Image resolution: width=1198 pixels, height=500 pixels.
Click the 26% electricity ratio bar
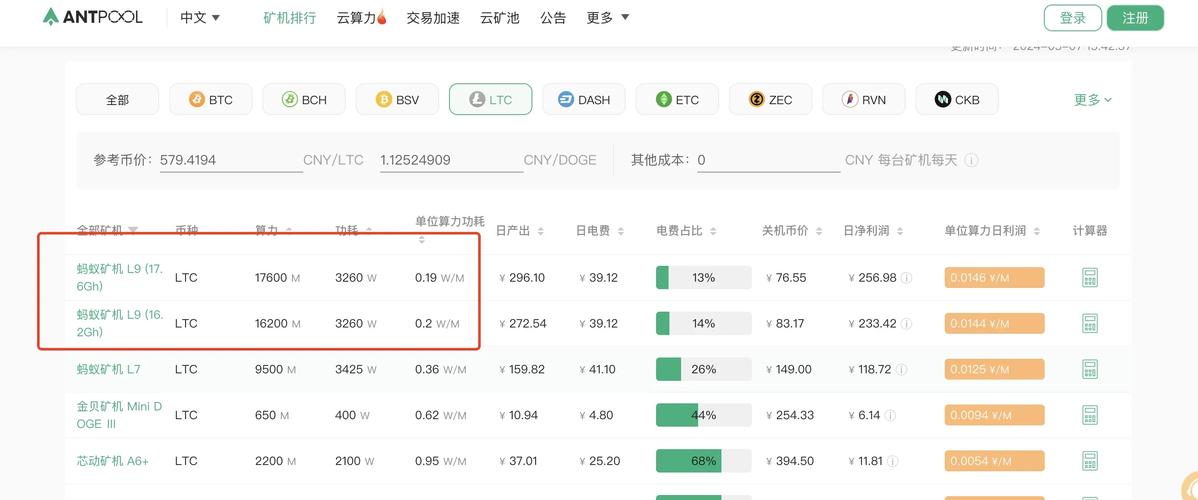[704, 369]
